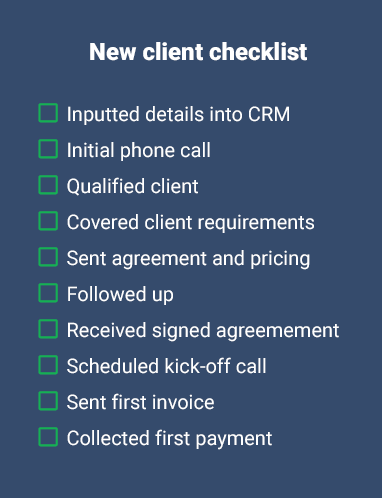382x498 pixels.
Task: Select the Sent agreement and pricing label
Action: [188, 259]
